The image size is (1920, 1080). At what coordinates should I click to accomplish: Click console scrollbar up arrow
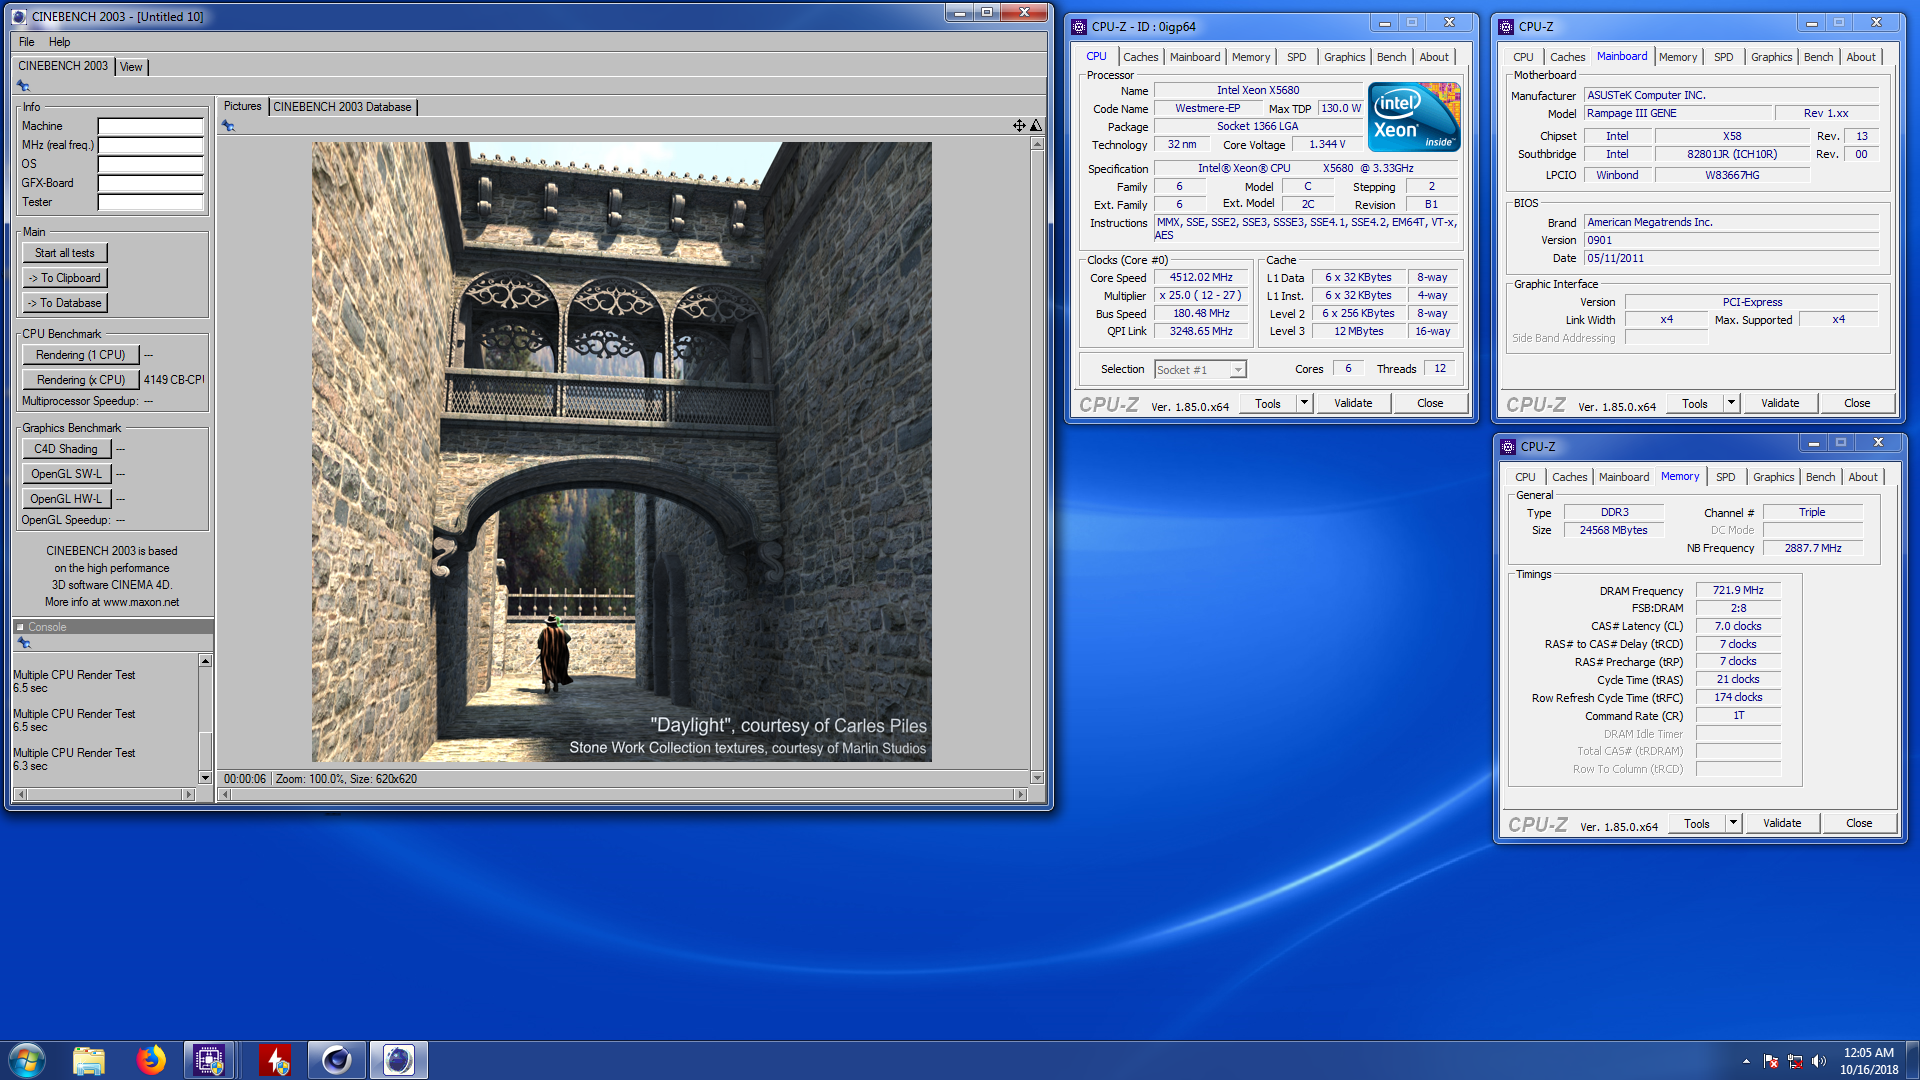click(205, 661)
